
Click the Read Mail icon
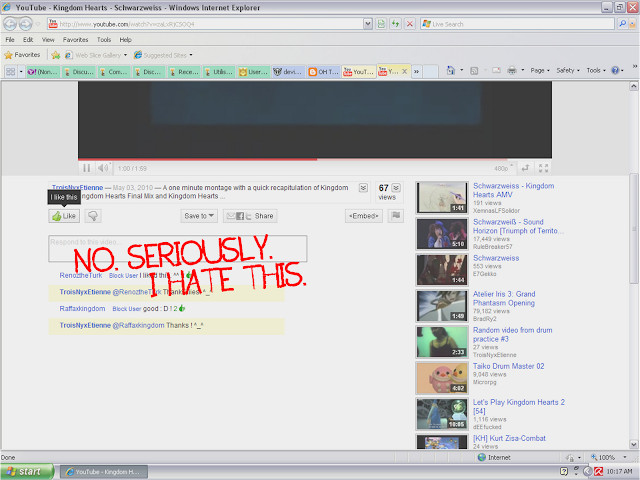tap(496, 70)
